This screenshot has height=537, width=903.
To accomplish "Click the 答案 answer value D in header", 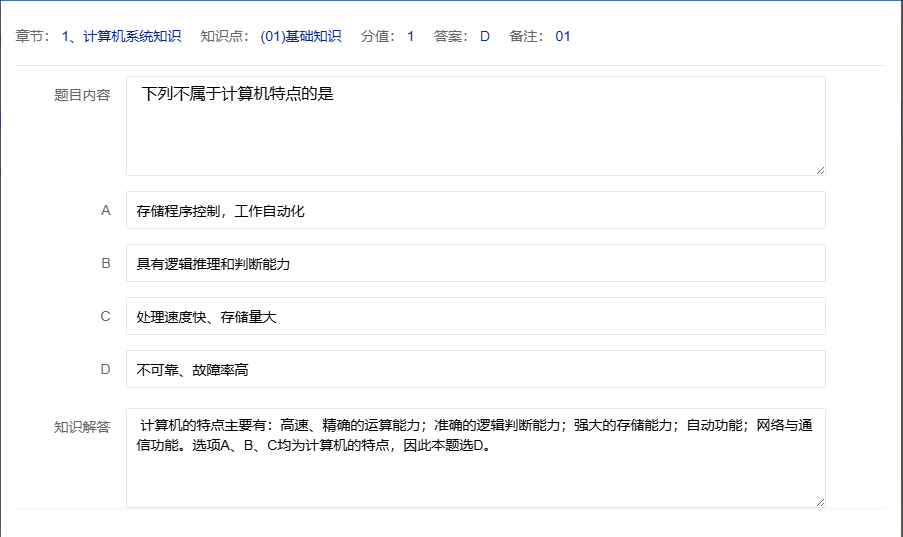I will point(485,37).
